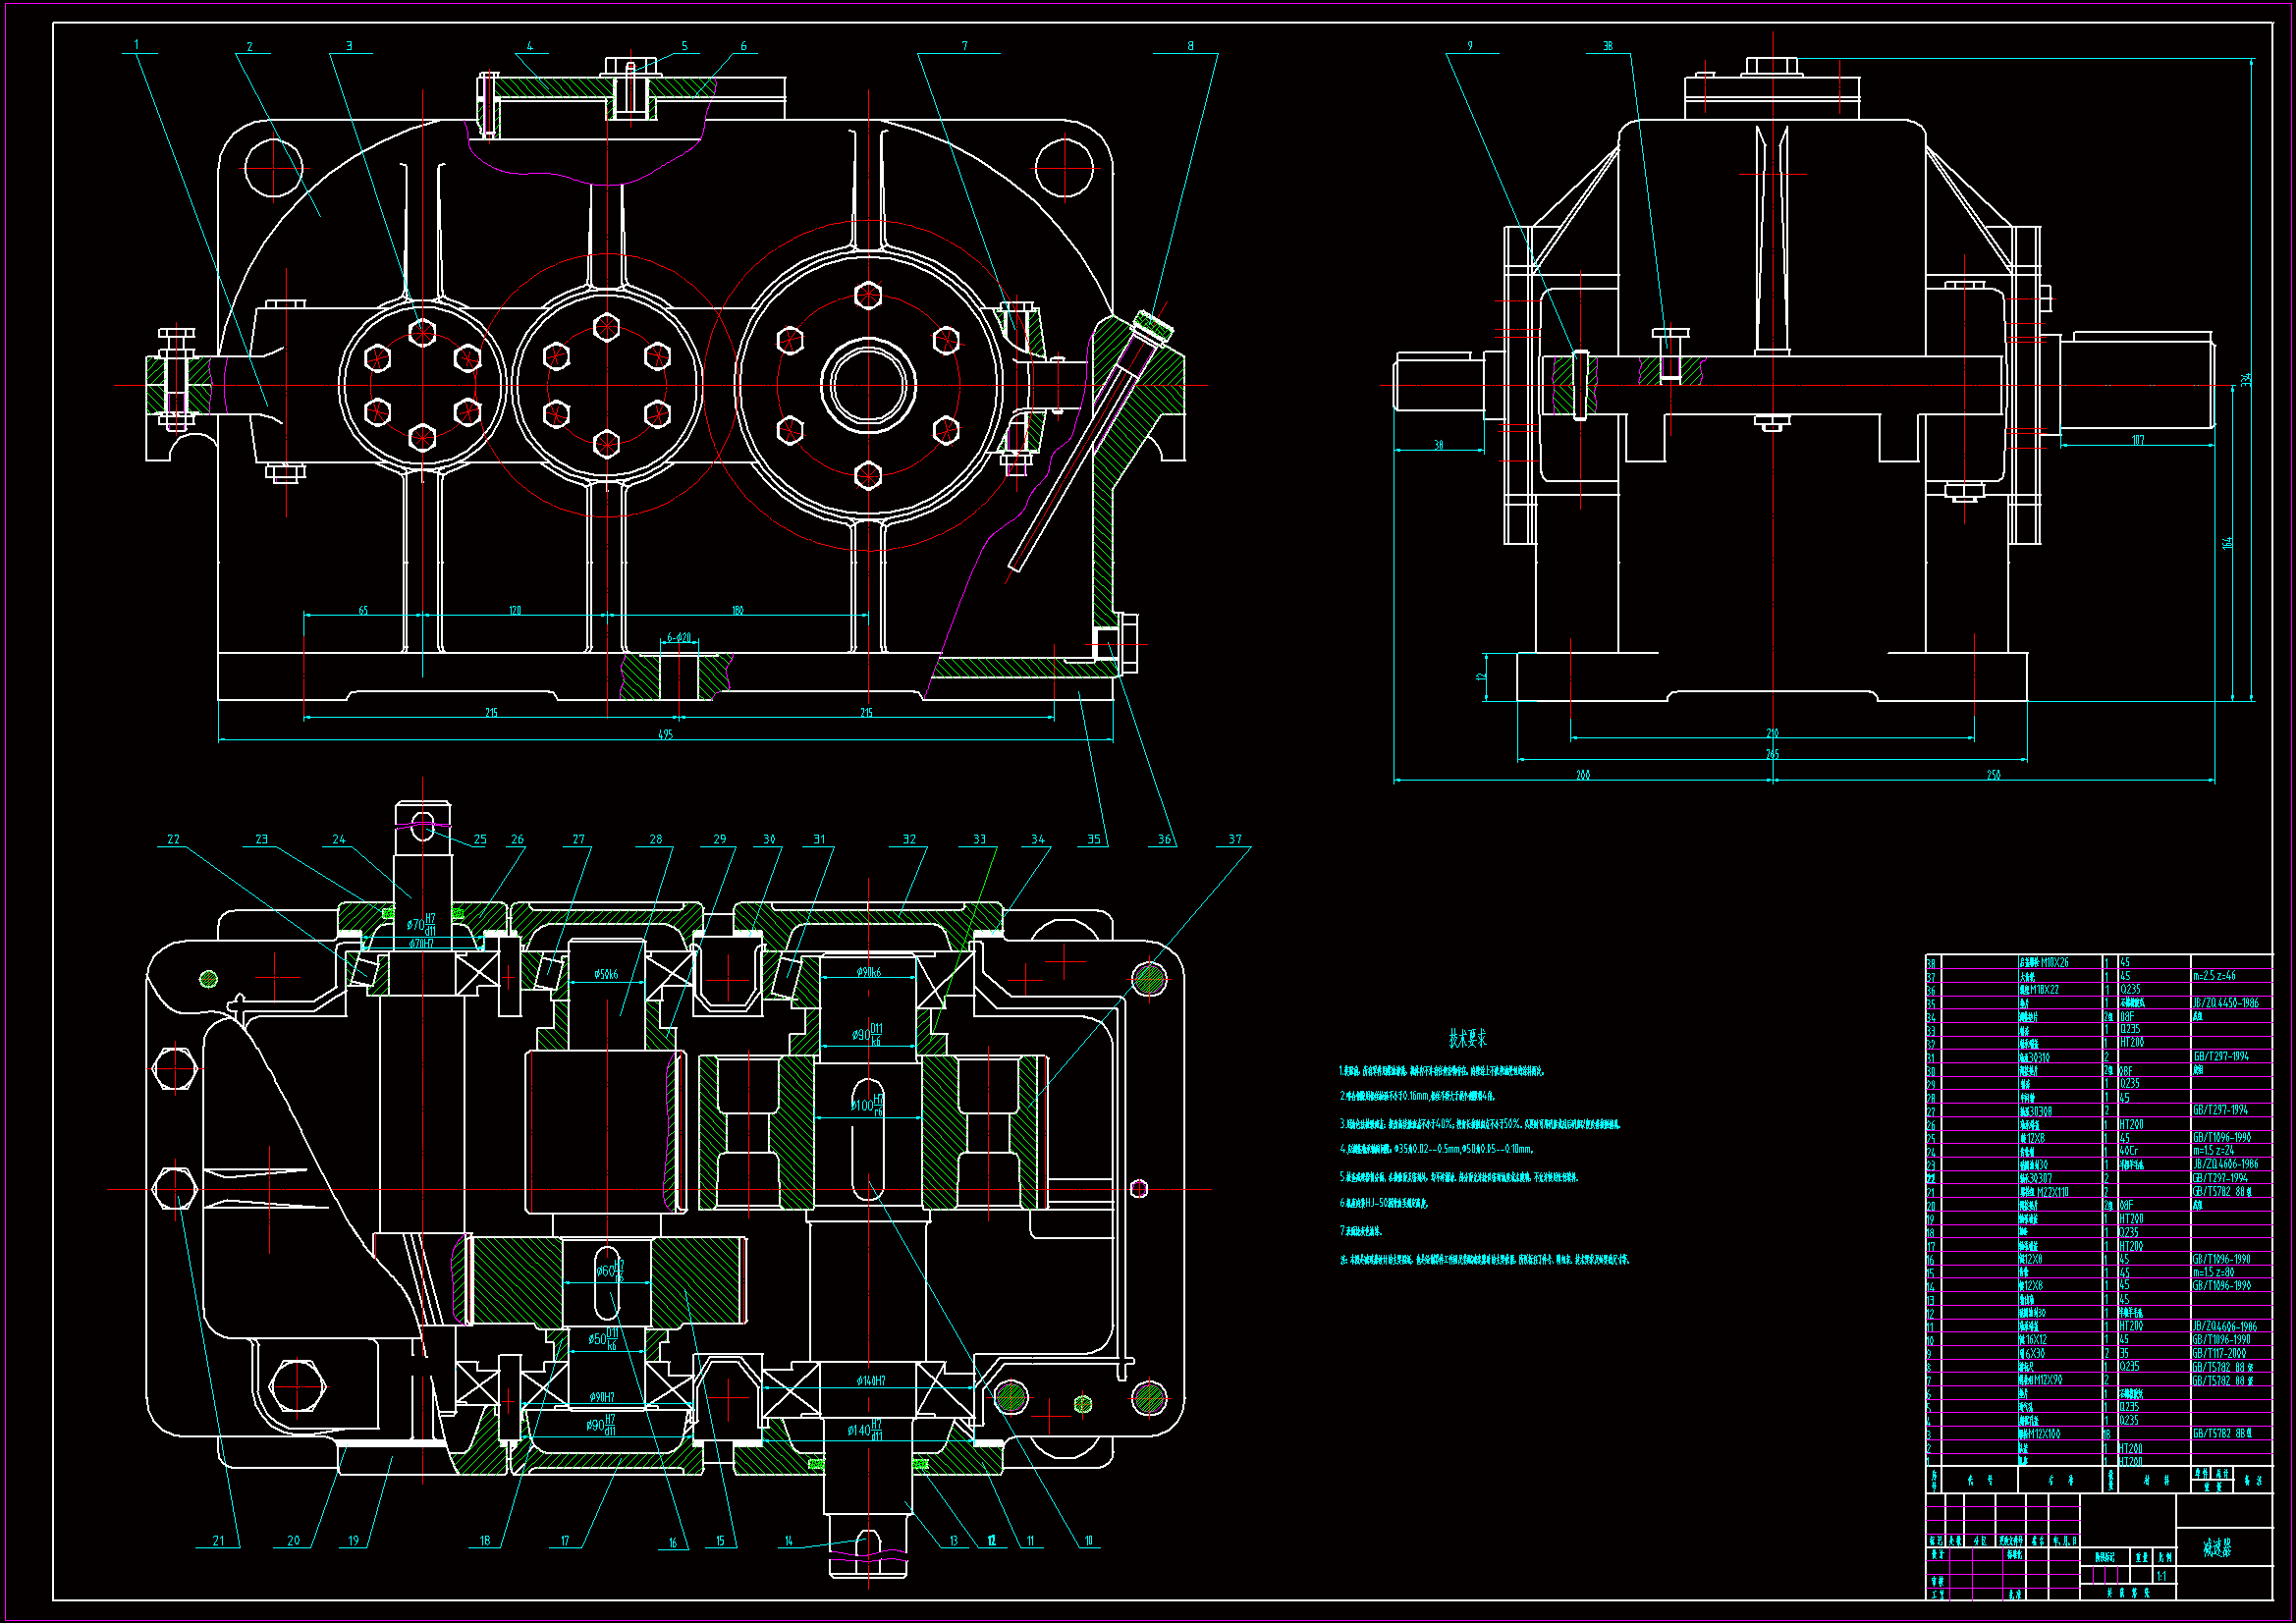Click part callout number 1 above the front view
Screen dimensions: 2296x1623
pyautogui.click(x=136, y=45)
